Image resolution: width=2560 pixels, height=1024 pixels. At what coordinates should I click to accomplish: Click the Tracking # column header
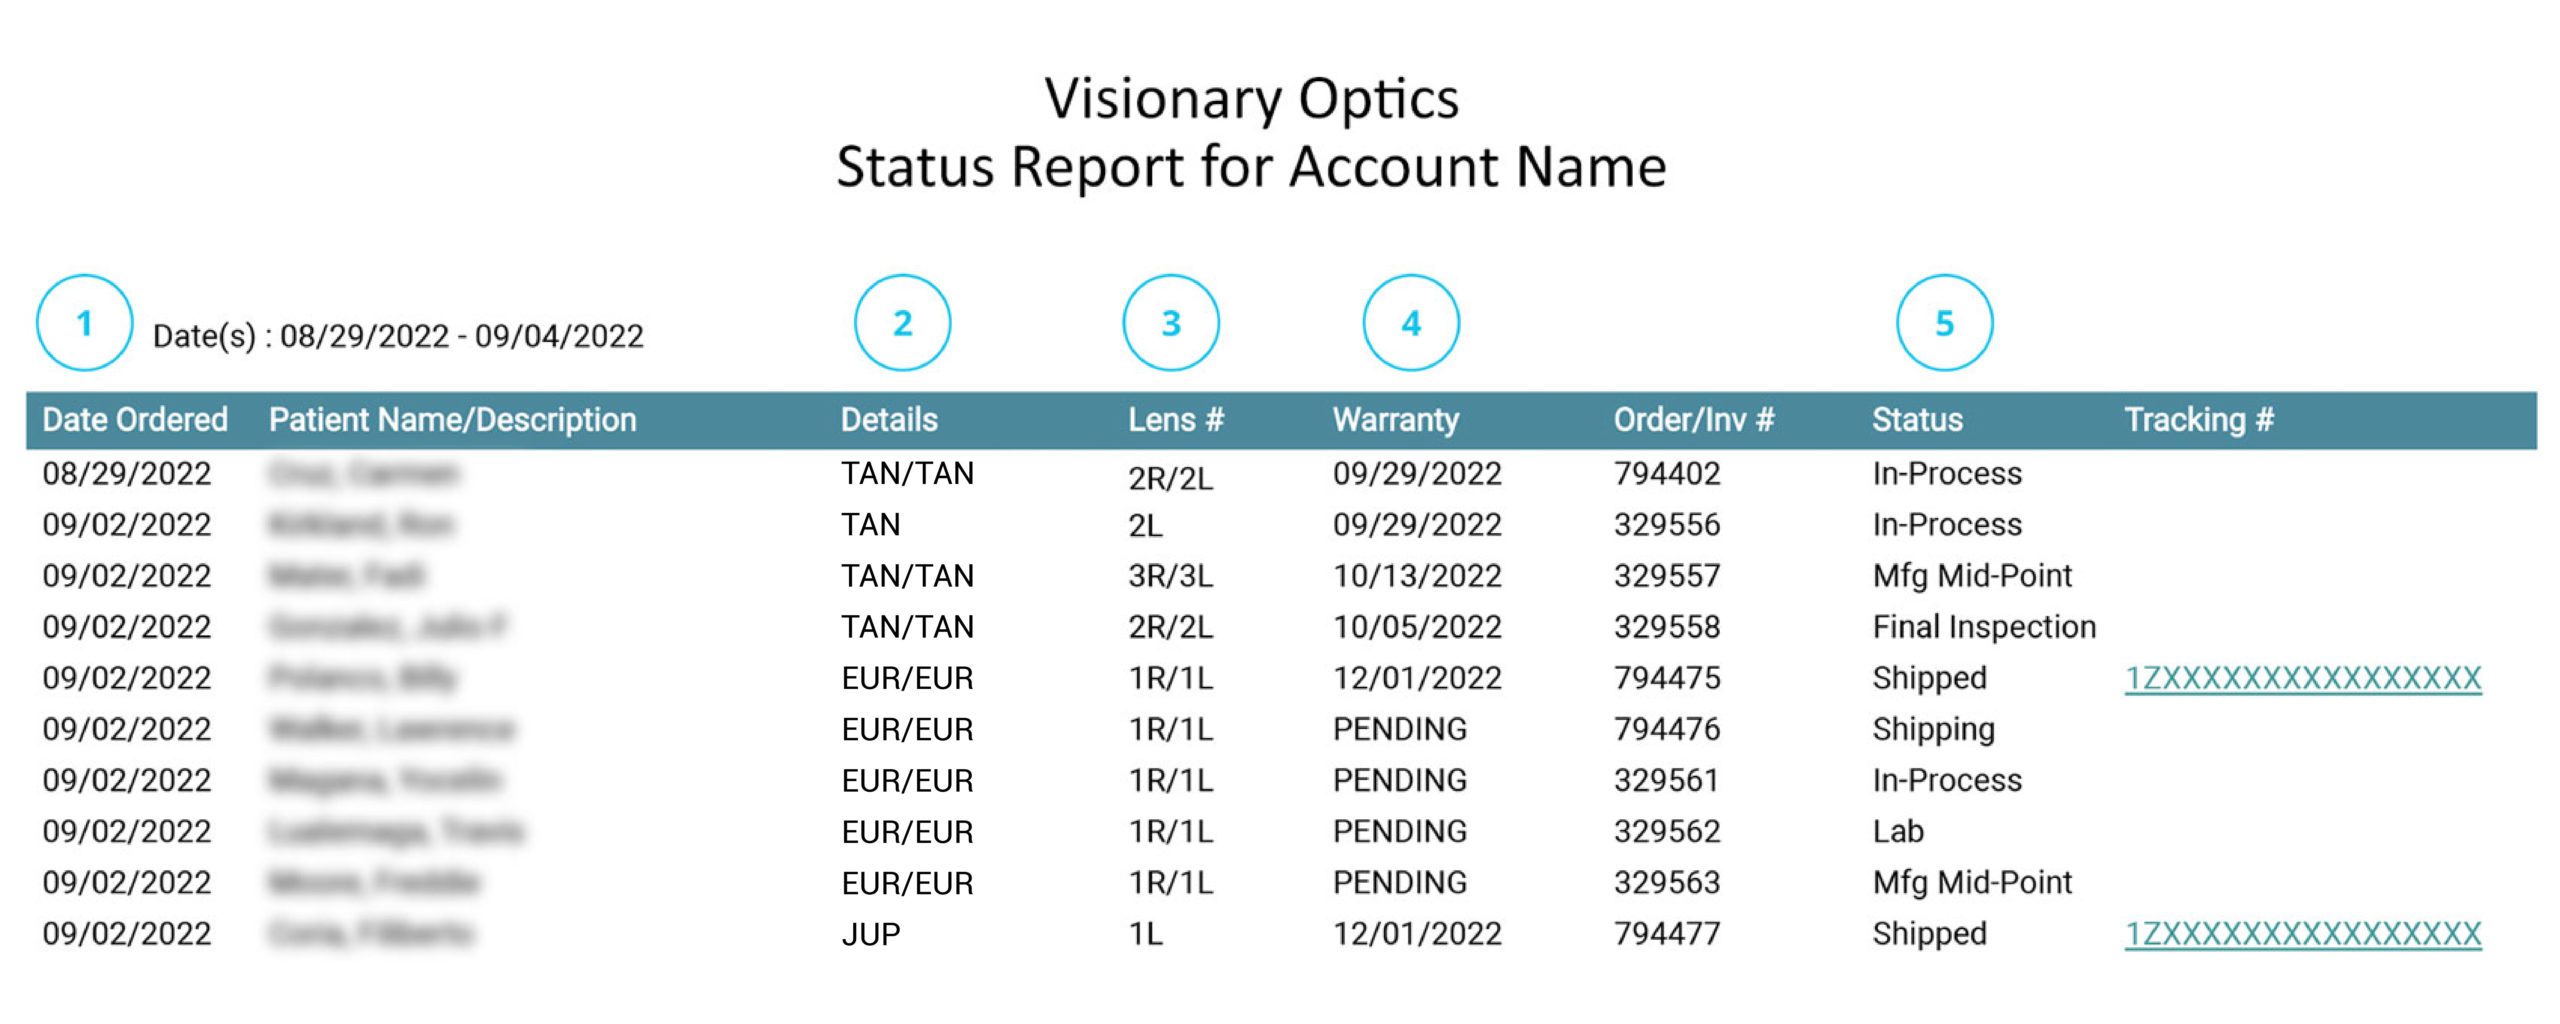(2199, 420)
